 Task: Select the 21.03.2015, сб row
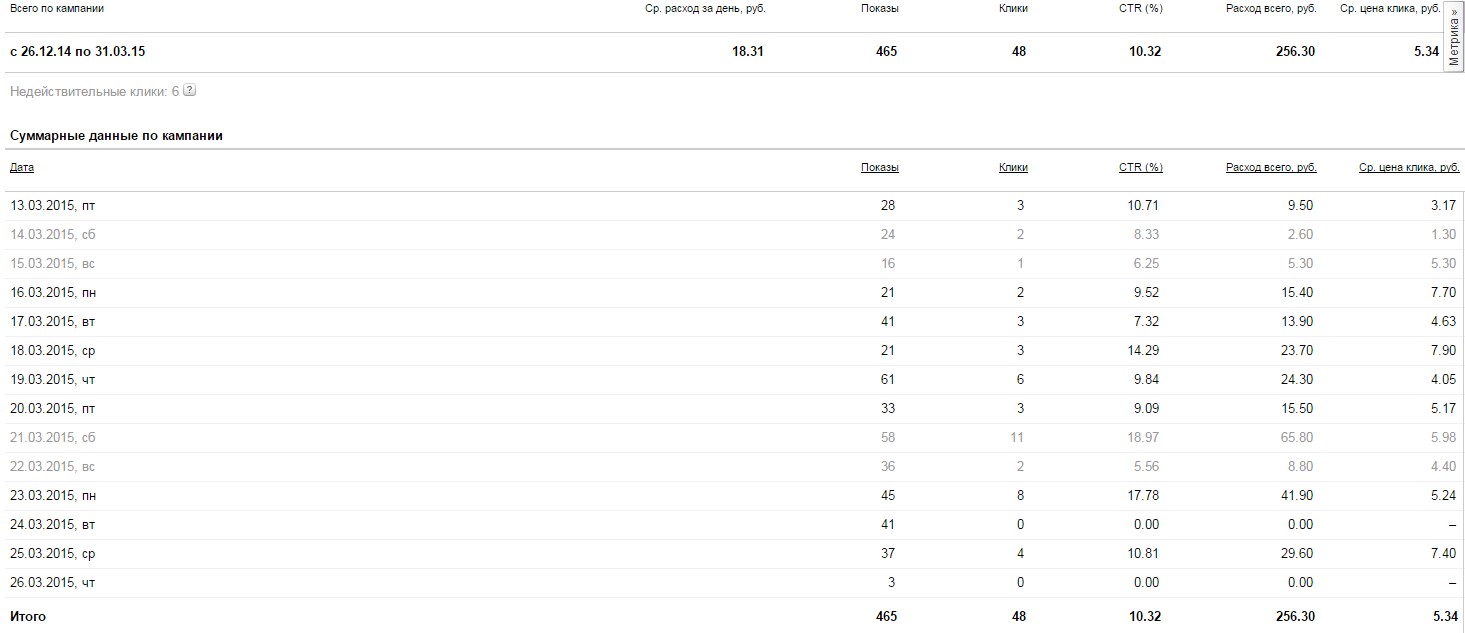tap(53, 438)
